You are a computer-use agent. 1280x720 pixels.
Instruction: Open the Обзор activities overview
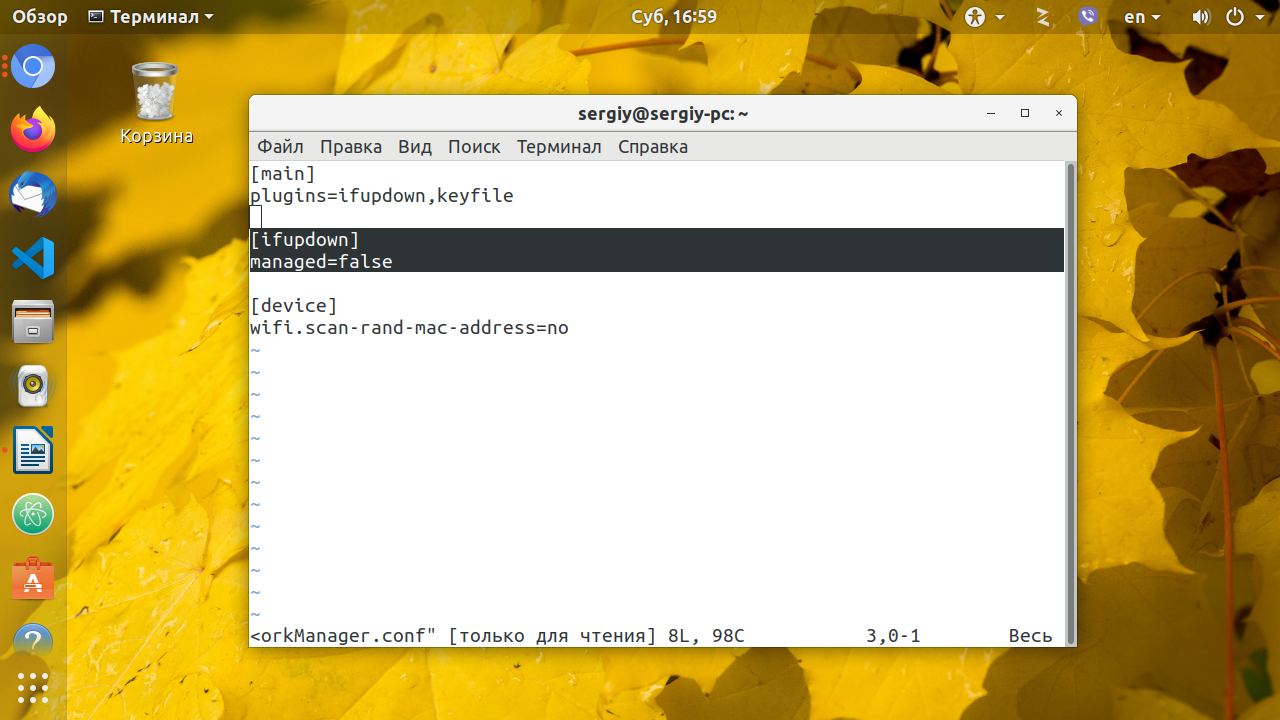pyautogui.click(x=41, y=17)
